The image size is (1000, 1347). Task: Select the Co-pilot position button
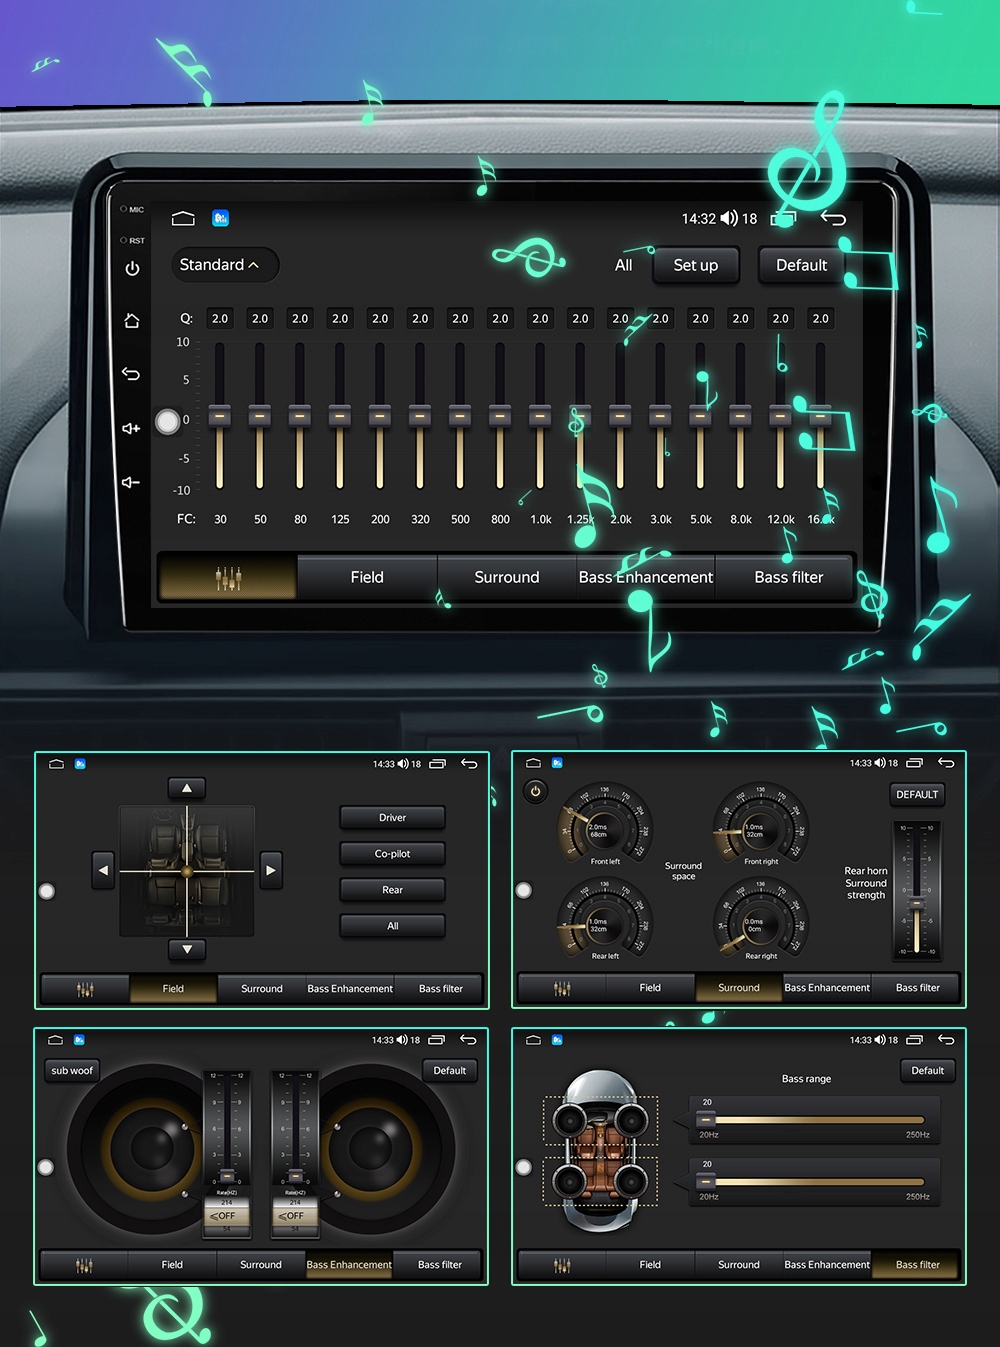(x=392, y=854)
